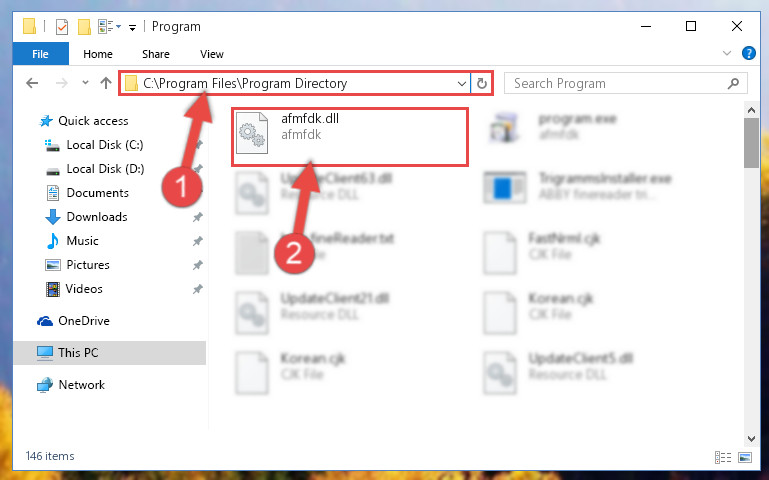769x480 pixels.
Task: Go back with the Back arrow
Action: pyautogui.click(x=32, y=83)
